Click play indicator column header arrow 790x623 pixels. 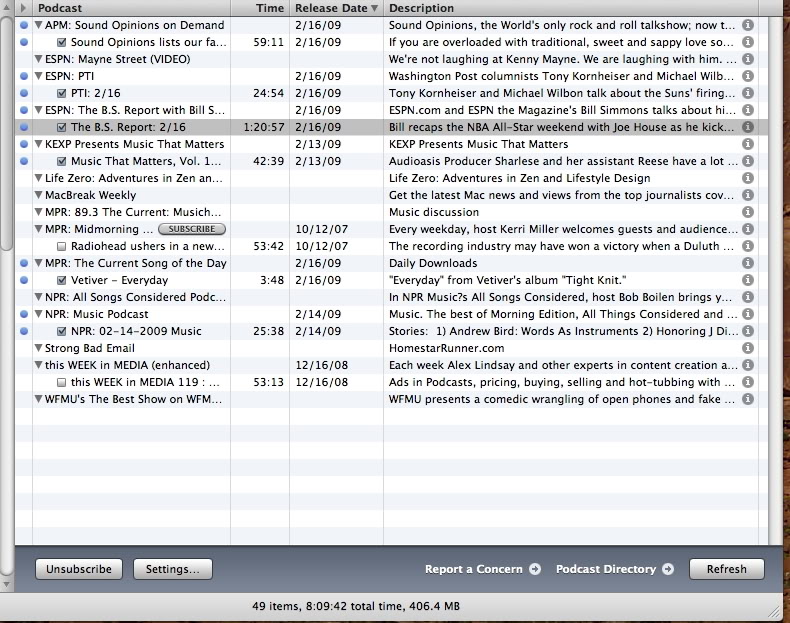click(x=23, y=8)
